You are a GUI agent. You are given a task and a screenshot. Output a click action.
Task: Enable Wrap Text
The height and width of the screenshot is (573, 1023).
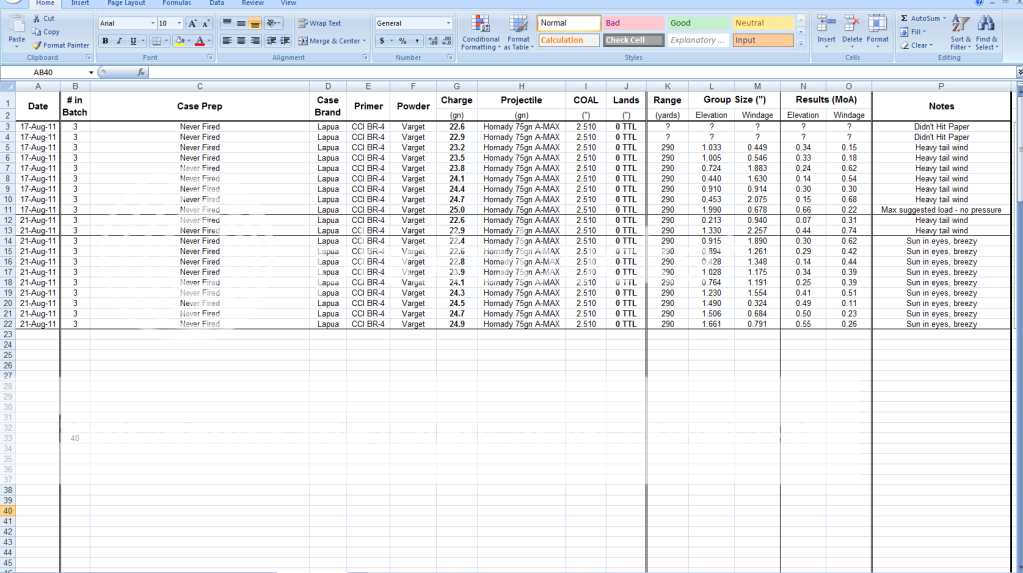(x=320, y=23)
